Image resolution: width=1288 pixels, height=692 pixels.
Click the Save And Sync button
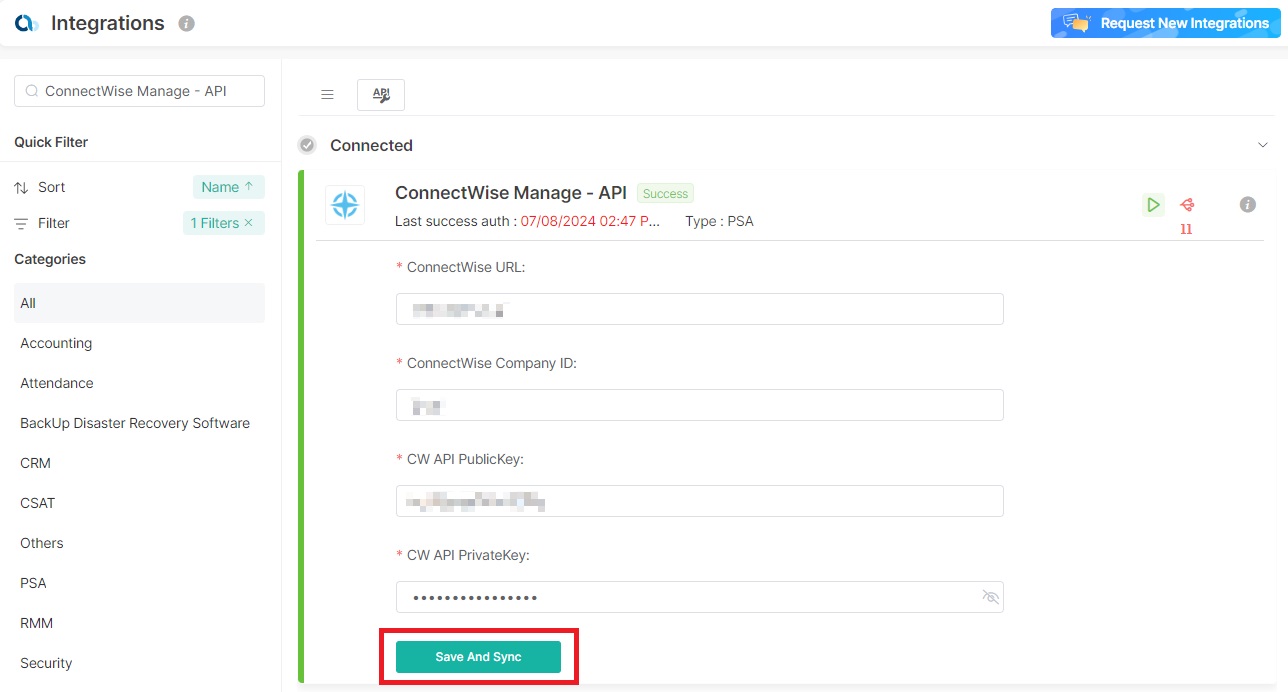pos(478,657)
